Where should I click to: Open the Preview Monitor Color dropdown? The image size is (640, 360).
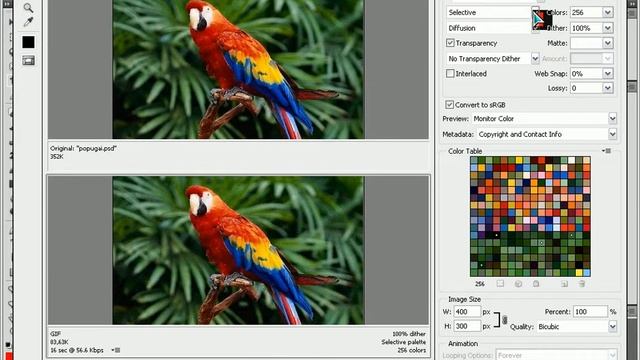coord(544,118)
